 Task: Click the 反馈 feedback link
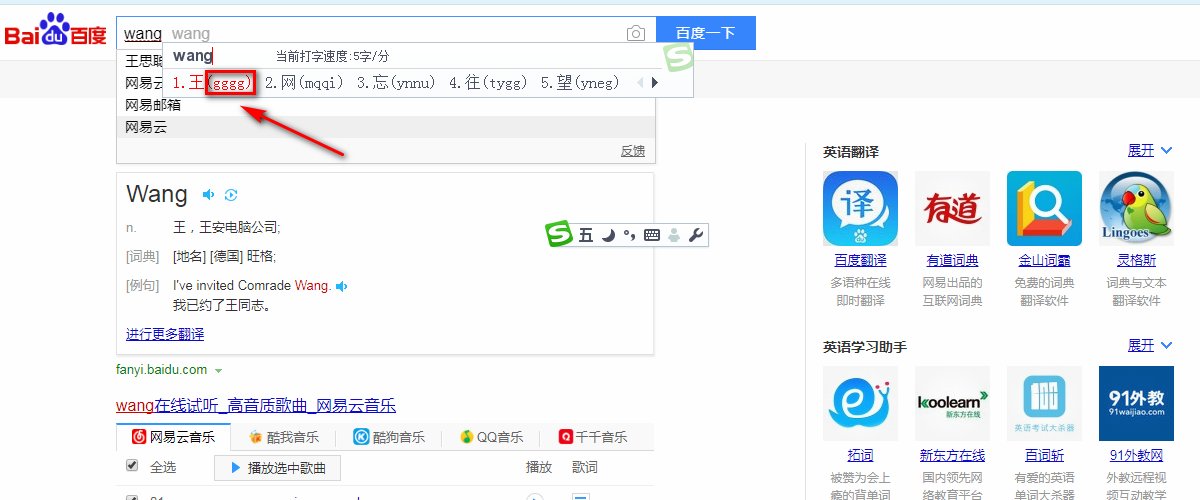633,151
